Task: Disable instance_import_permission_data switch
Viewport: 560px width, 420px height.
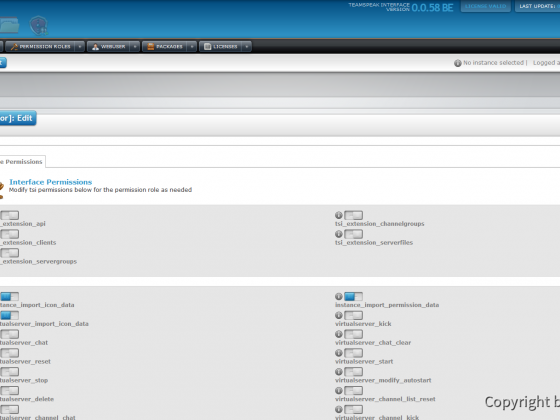Action: pos(354,296)
